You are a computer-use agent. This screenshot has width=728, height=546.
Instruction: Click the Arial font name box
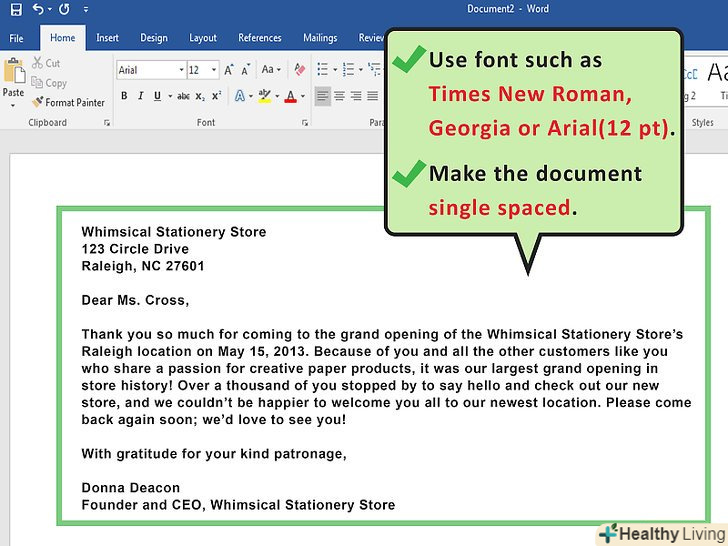click(x=147, y=70)
